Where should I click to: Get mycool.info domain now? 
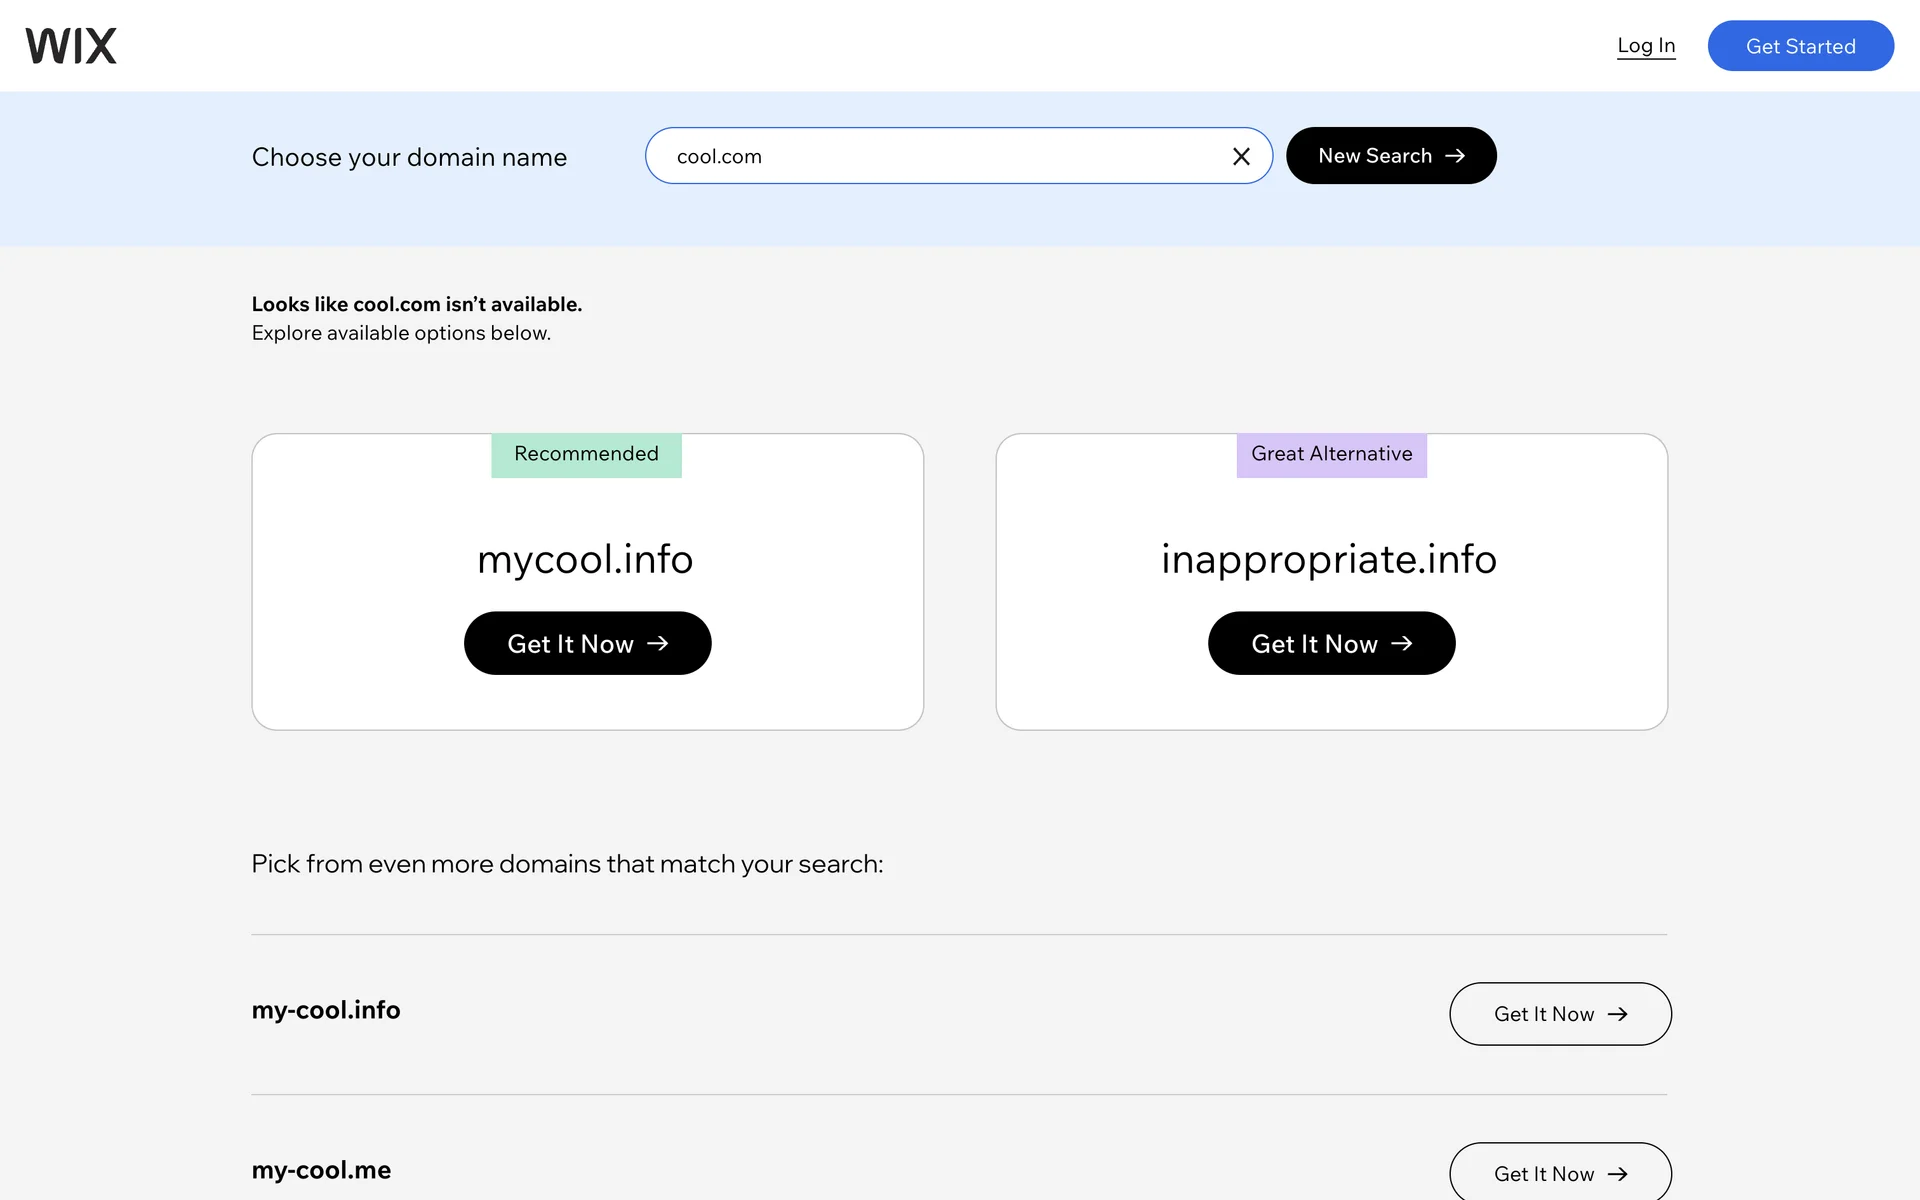[587, 643]
